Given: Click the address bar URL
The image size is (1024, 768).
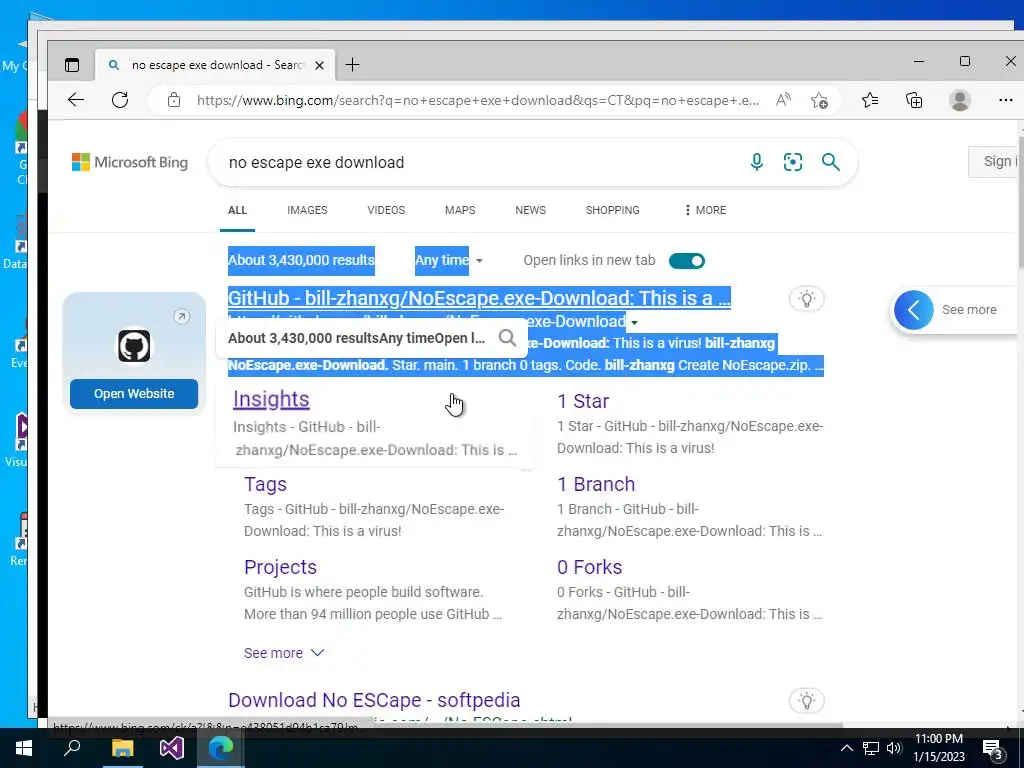Looking at the screenshot, I should click(x=477, y=101).
